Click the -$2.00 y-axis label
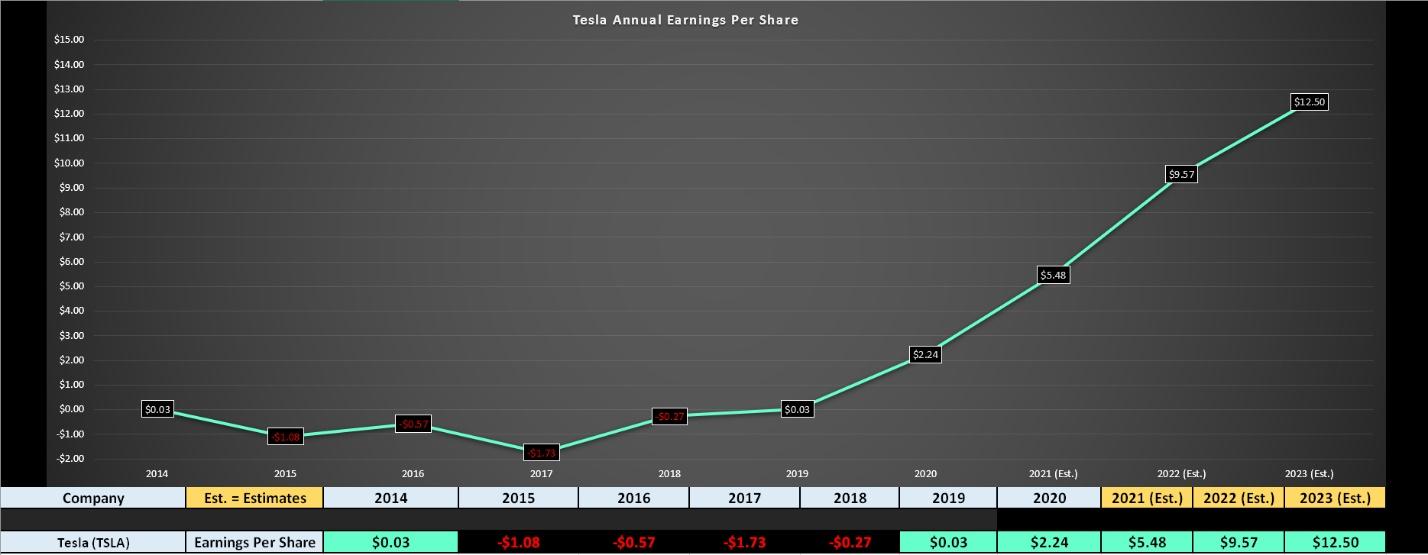1428x555 pixels. 69,459
